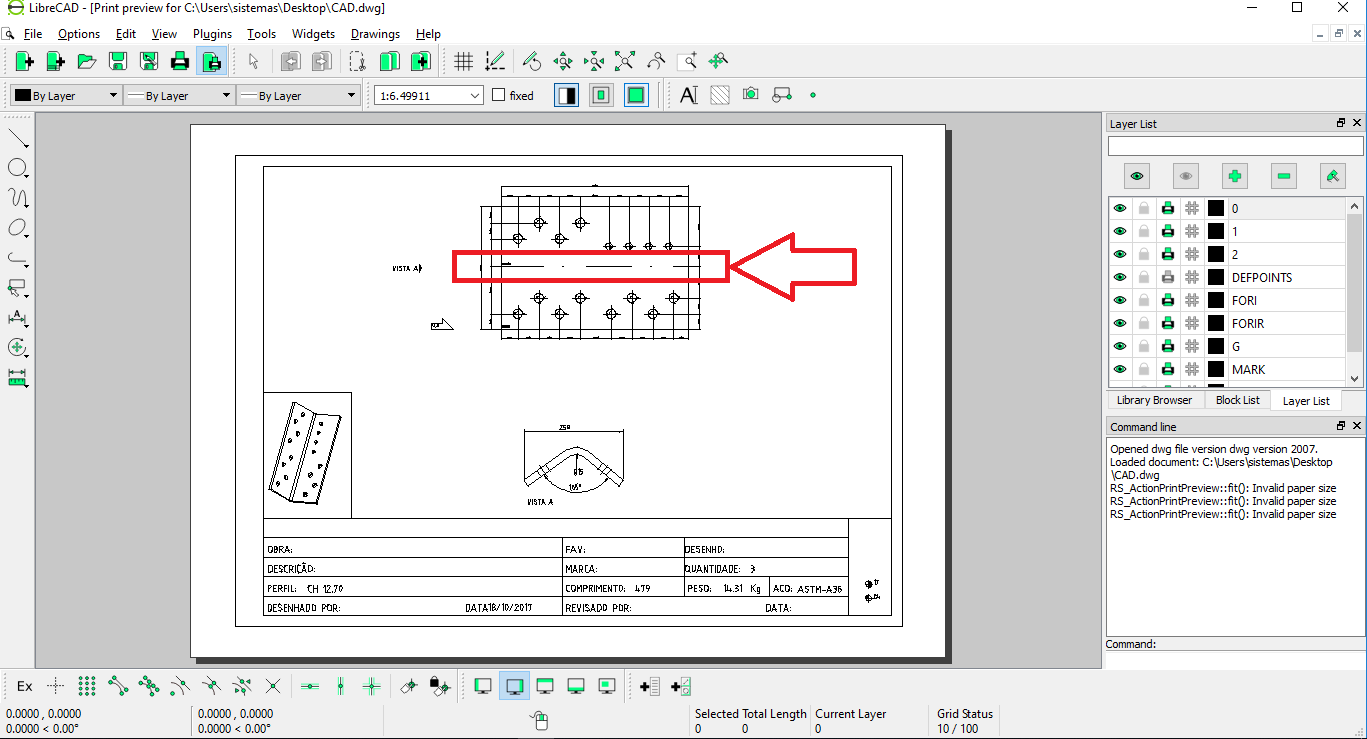Image resolution: width=1367 pixels, height=739 pixels.
Task: Click the Save drawing floppy icon
Action: point(118,62)
